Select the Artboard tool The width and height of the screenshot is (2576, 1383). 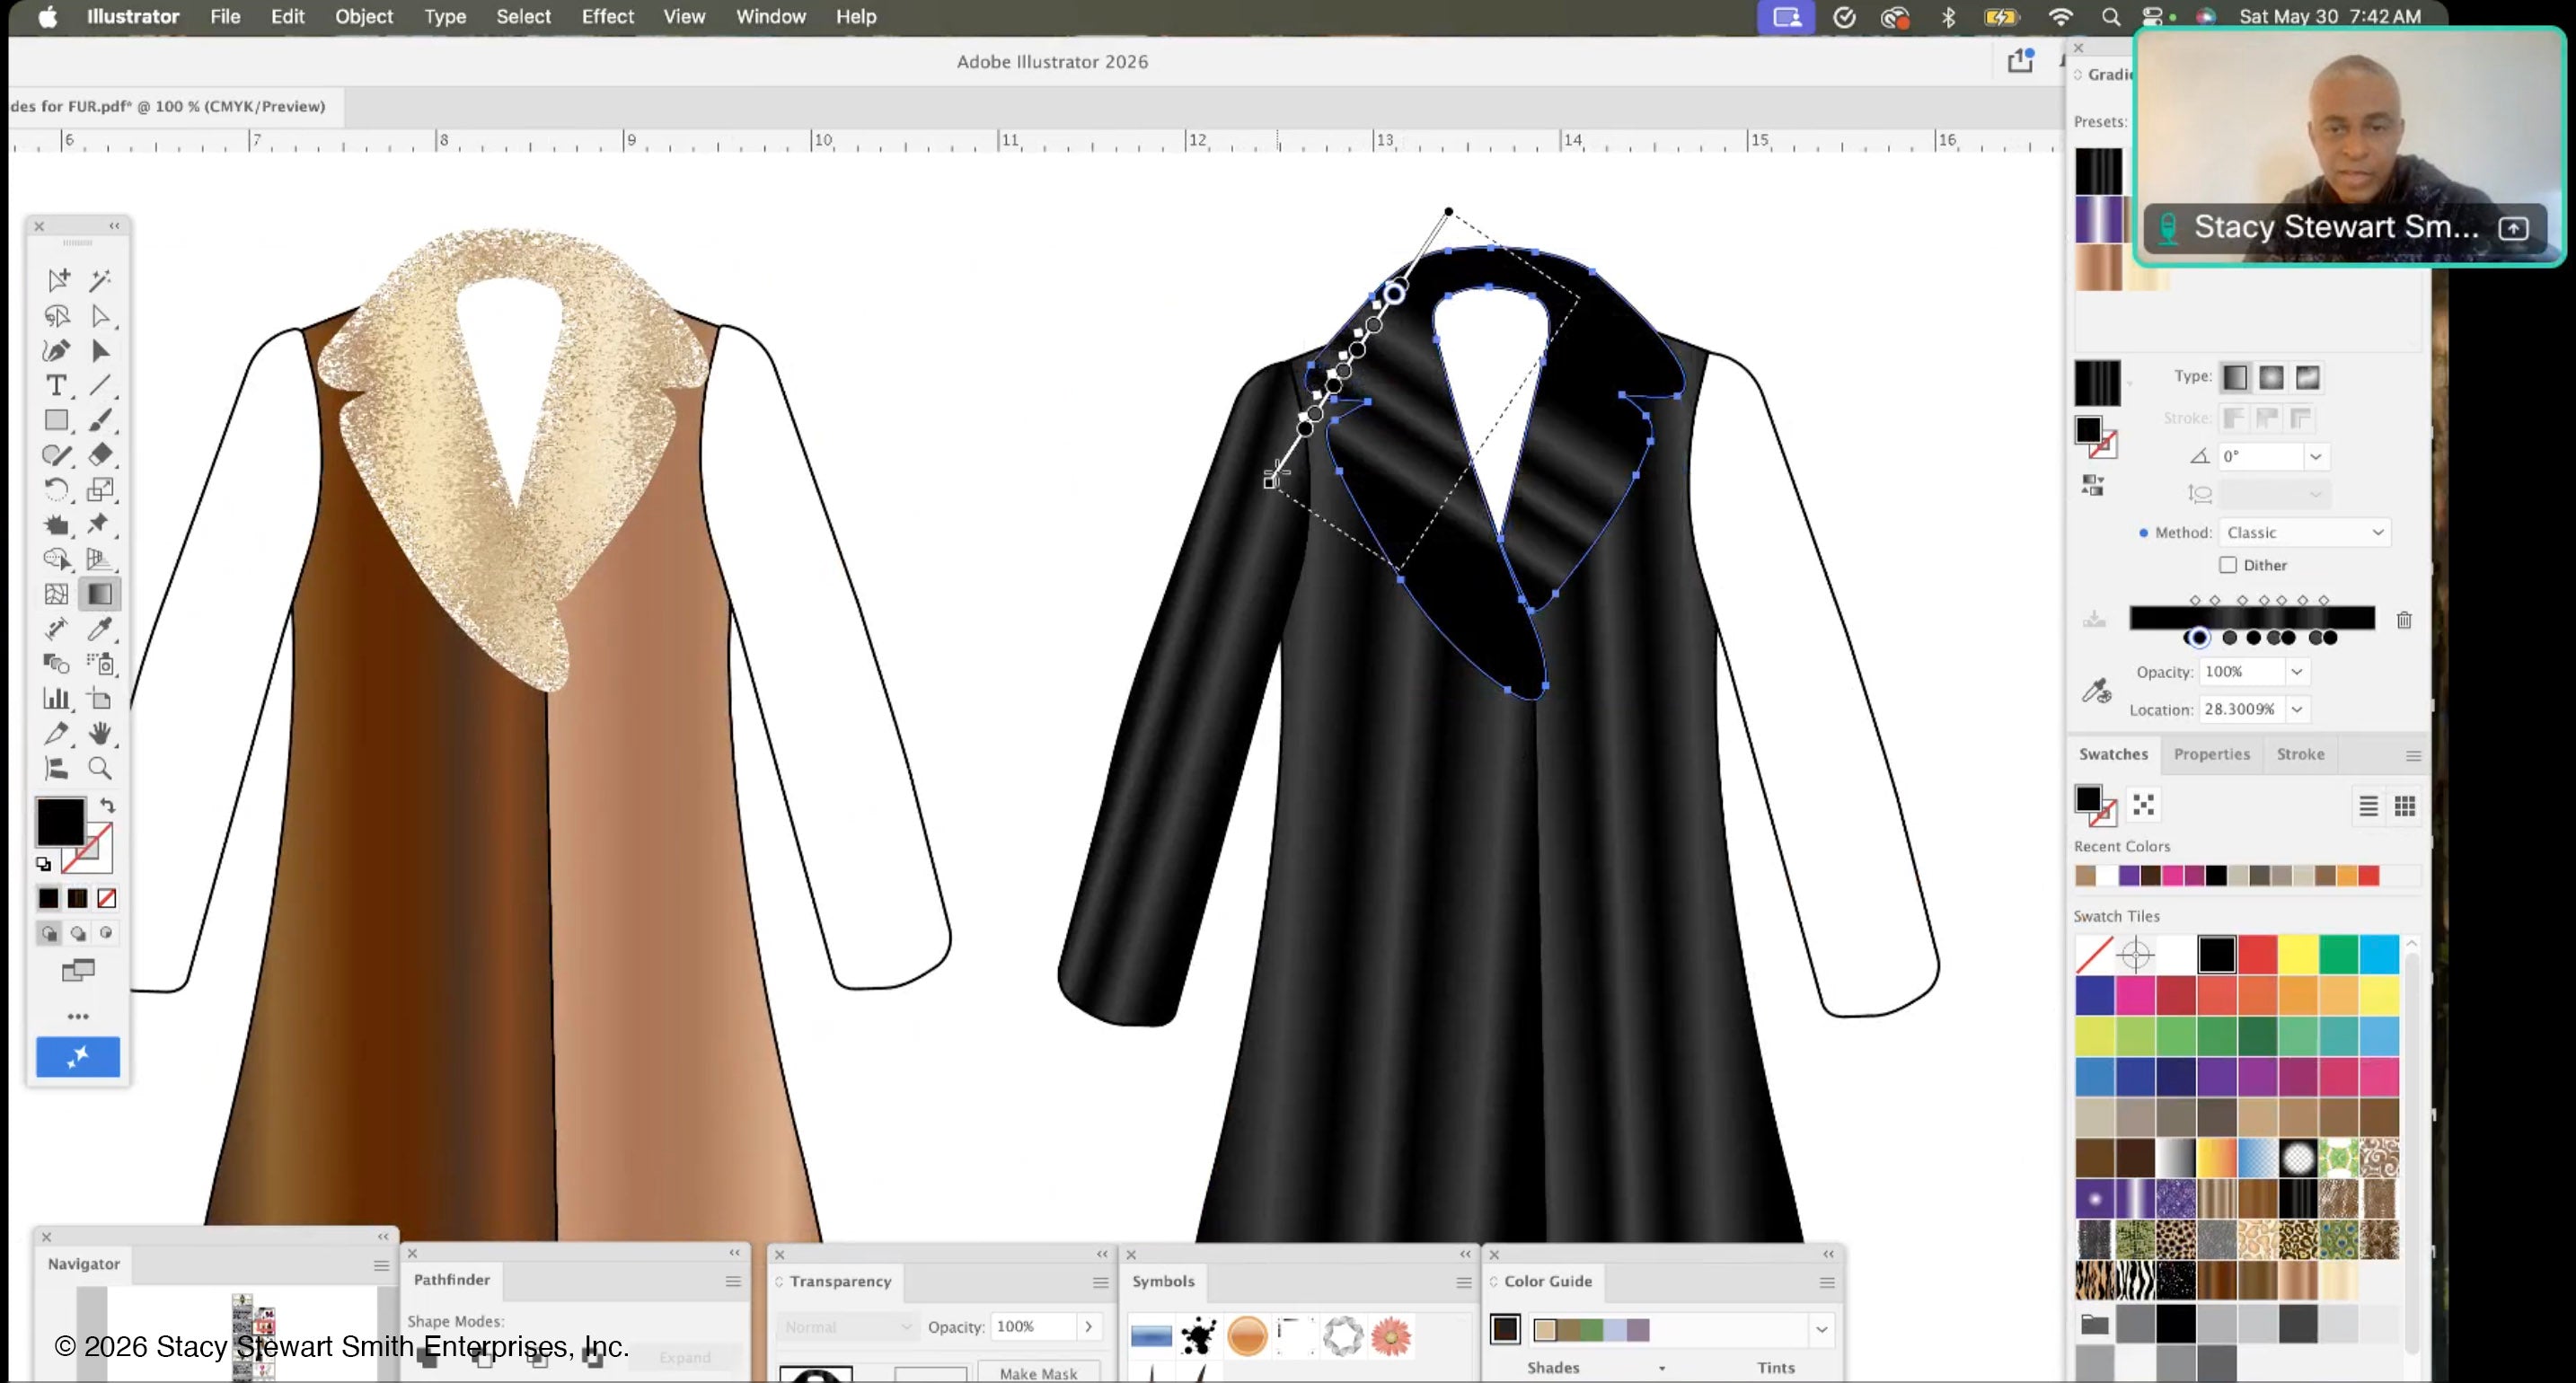point(100,699)
